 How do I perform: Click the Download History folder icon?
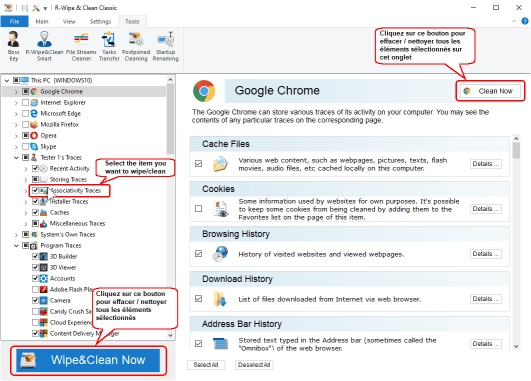(x=220, y=299)
